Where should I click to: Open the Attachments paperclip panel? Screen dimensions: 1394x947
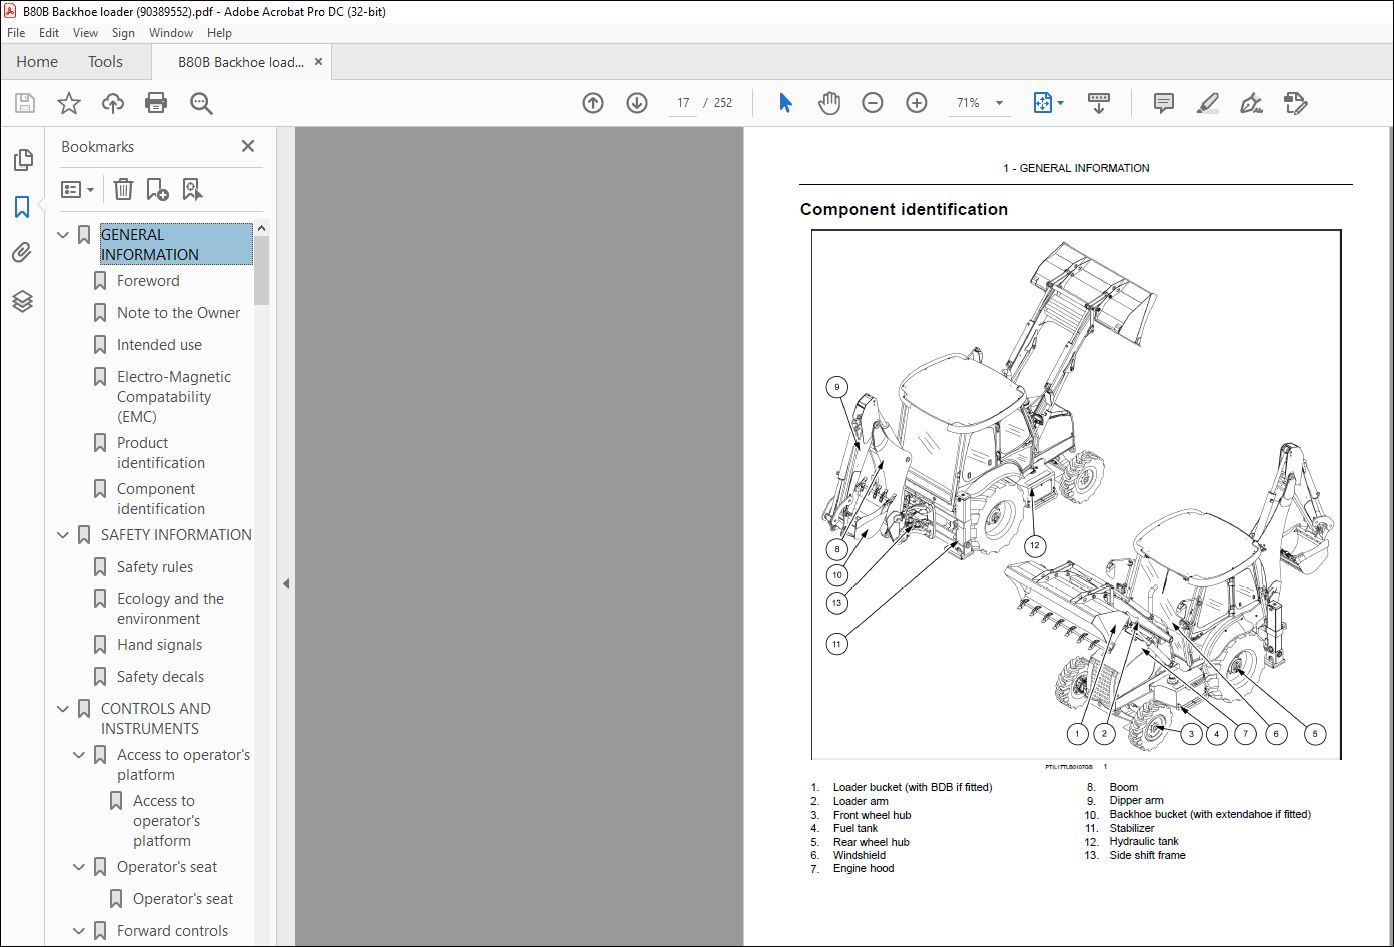pyautogui.click(x=22, y=253)
